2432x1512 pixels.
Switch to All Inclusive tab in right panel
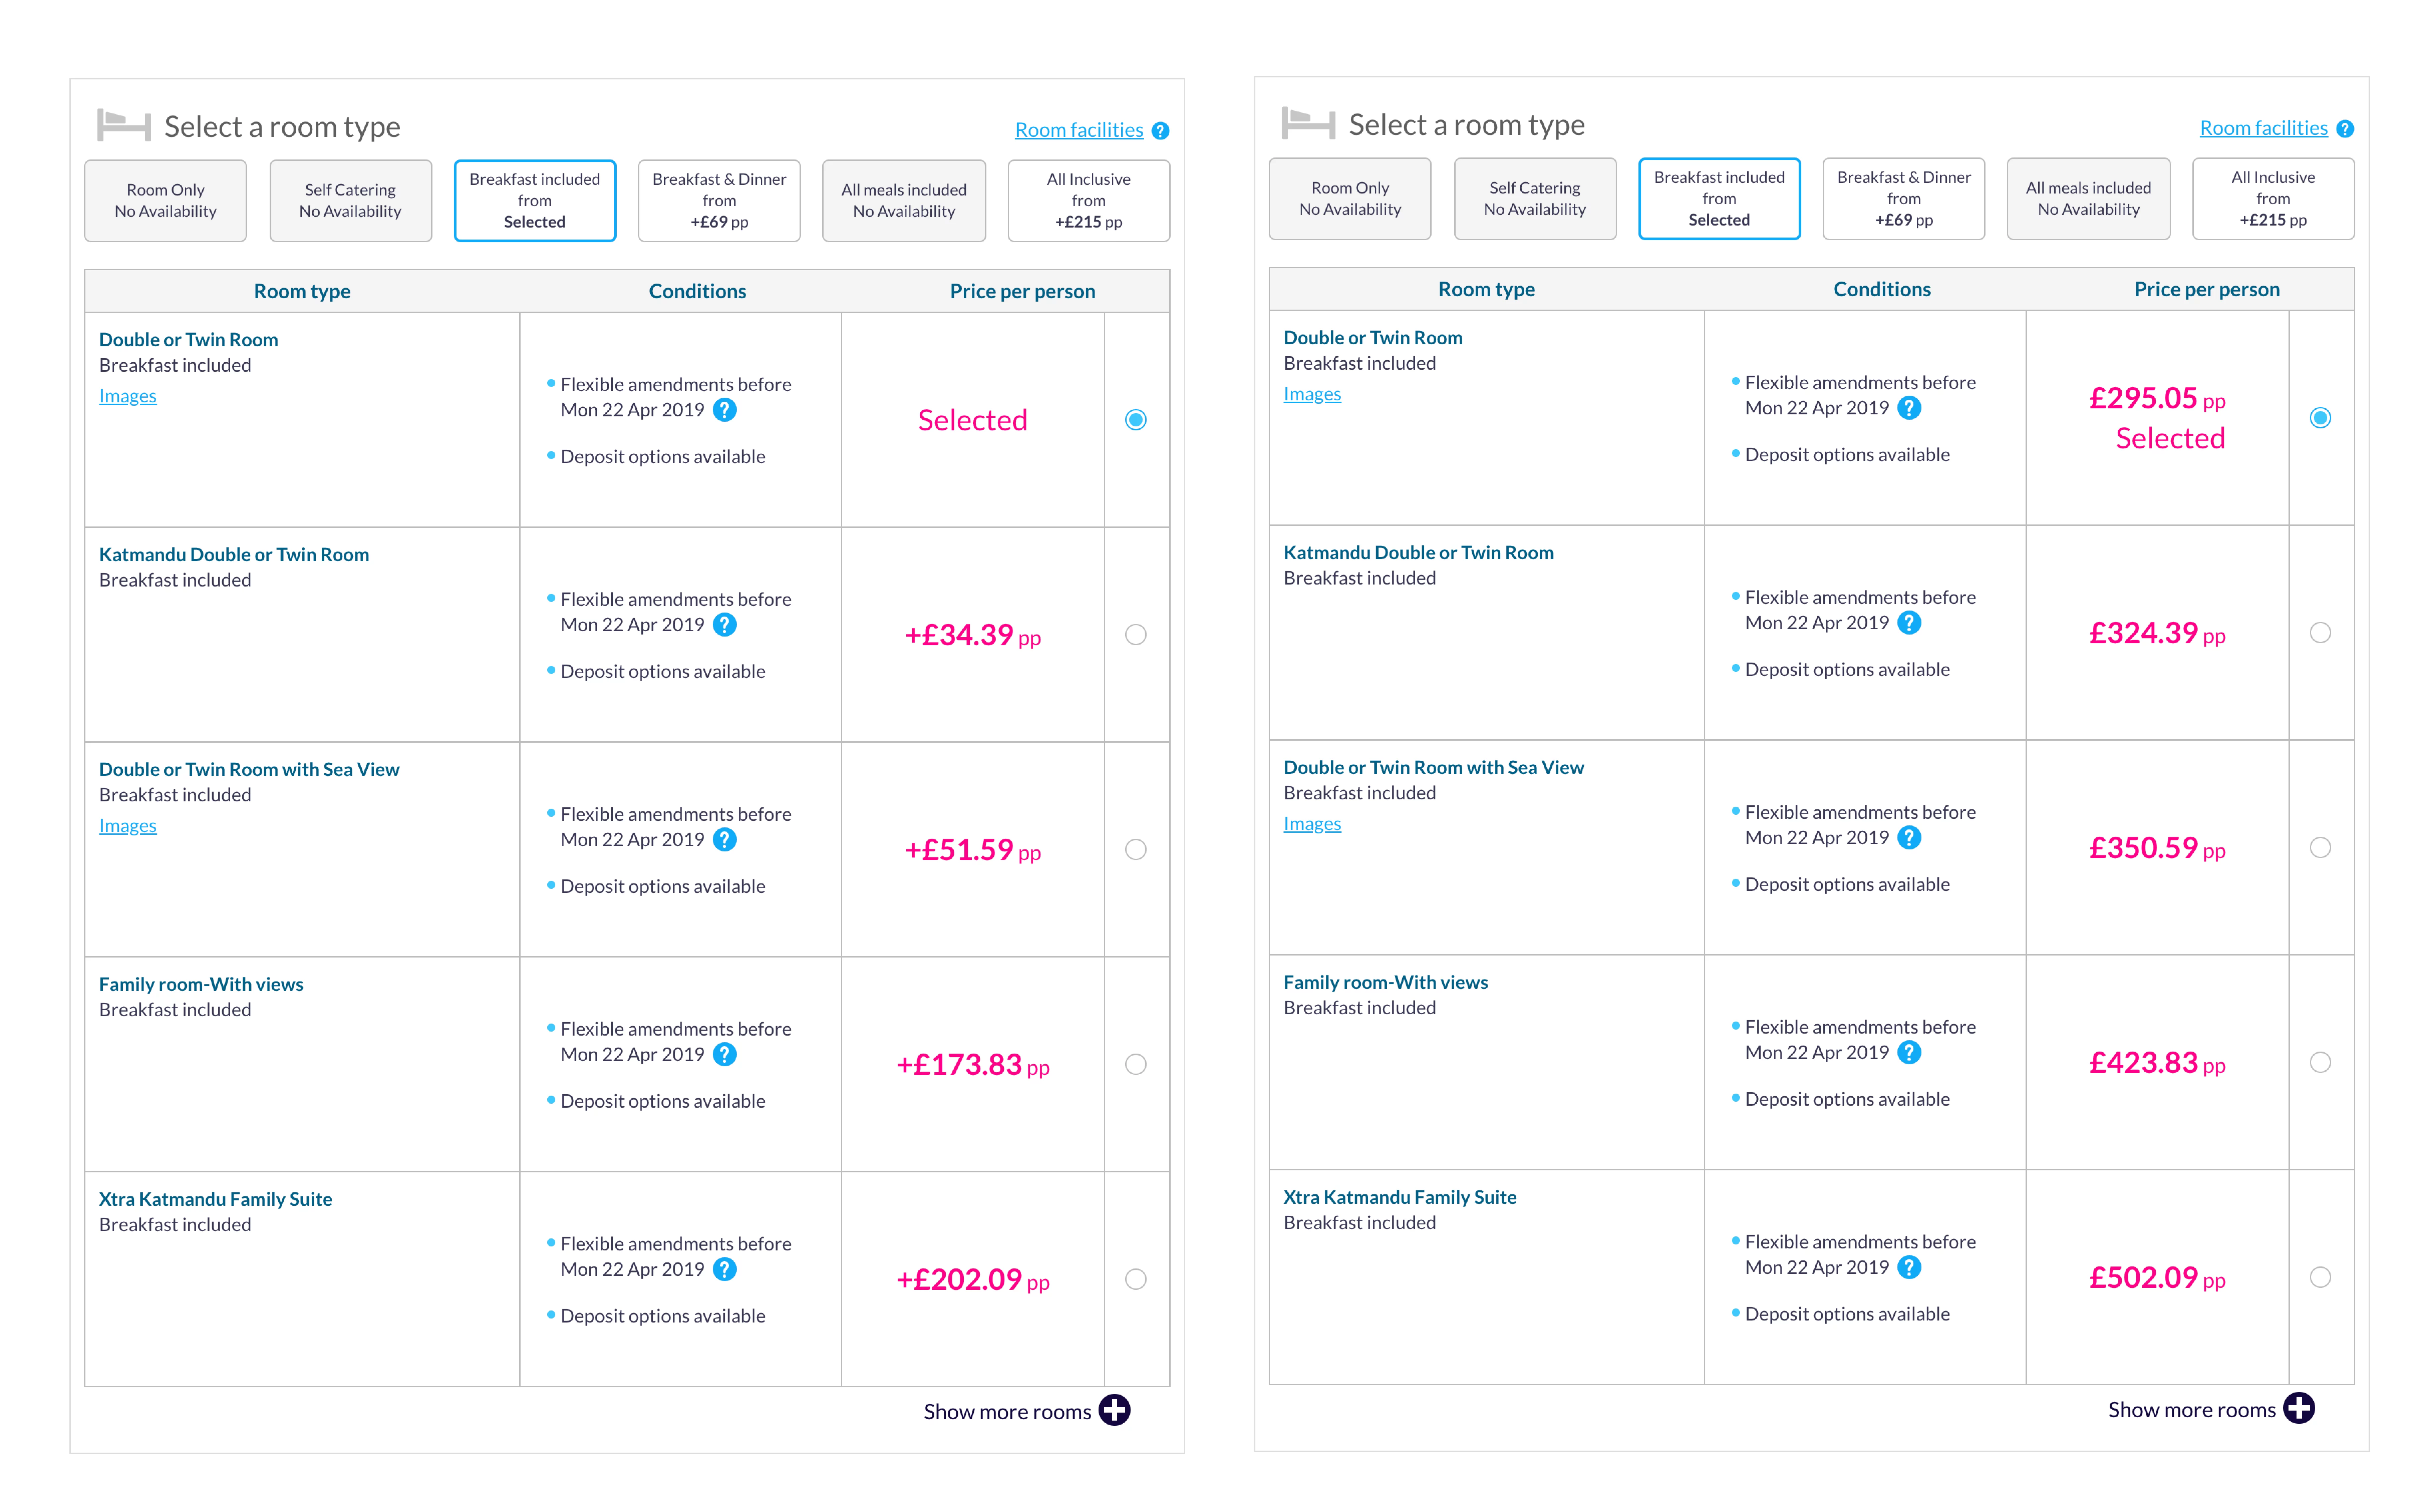click(2273, 199)
